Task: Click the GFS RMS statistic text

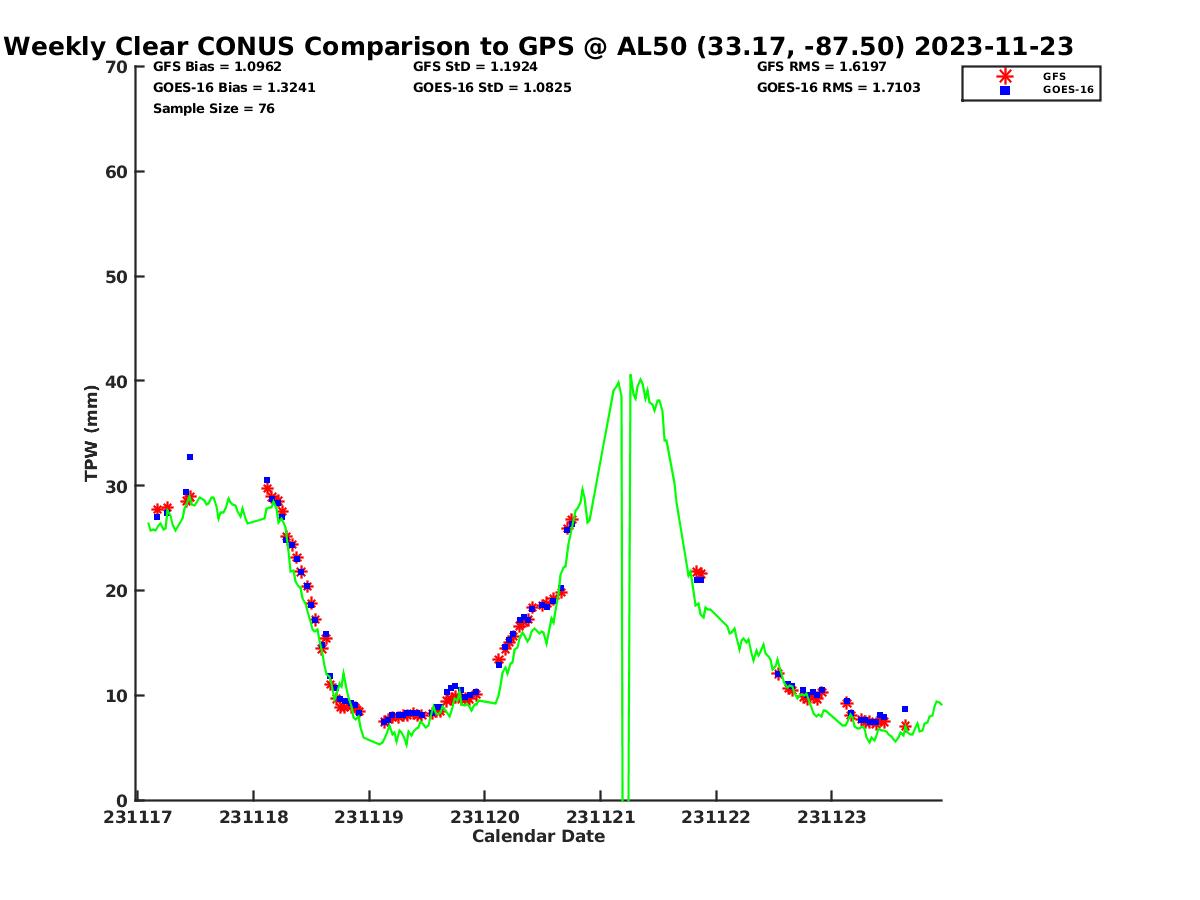Action: pos(821,67)
